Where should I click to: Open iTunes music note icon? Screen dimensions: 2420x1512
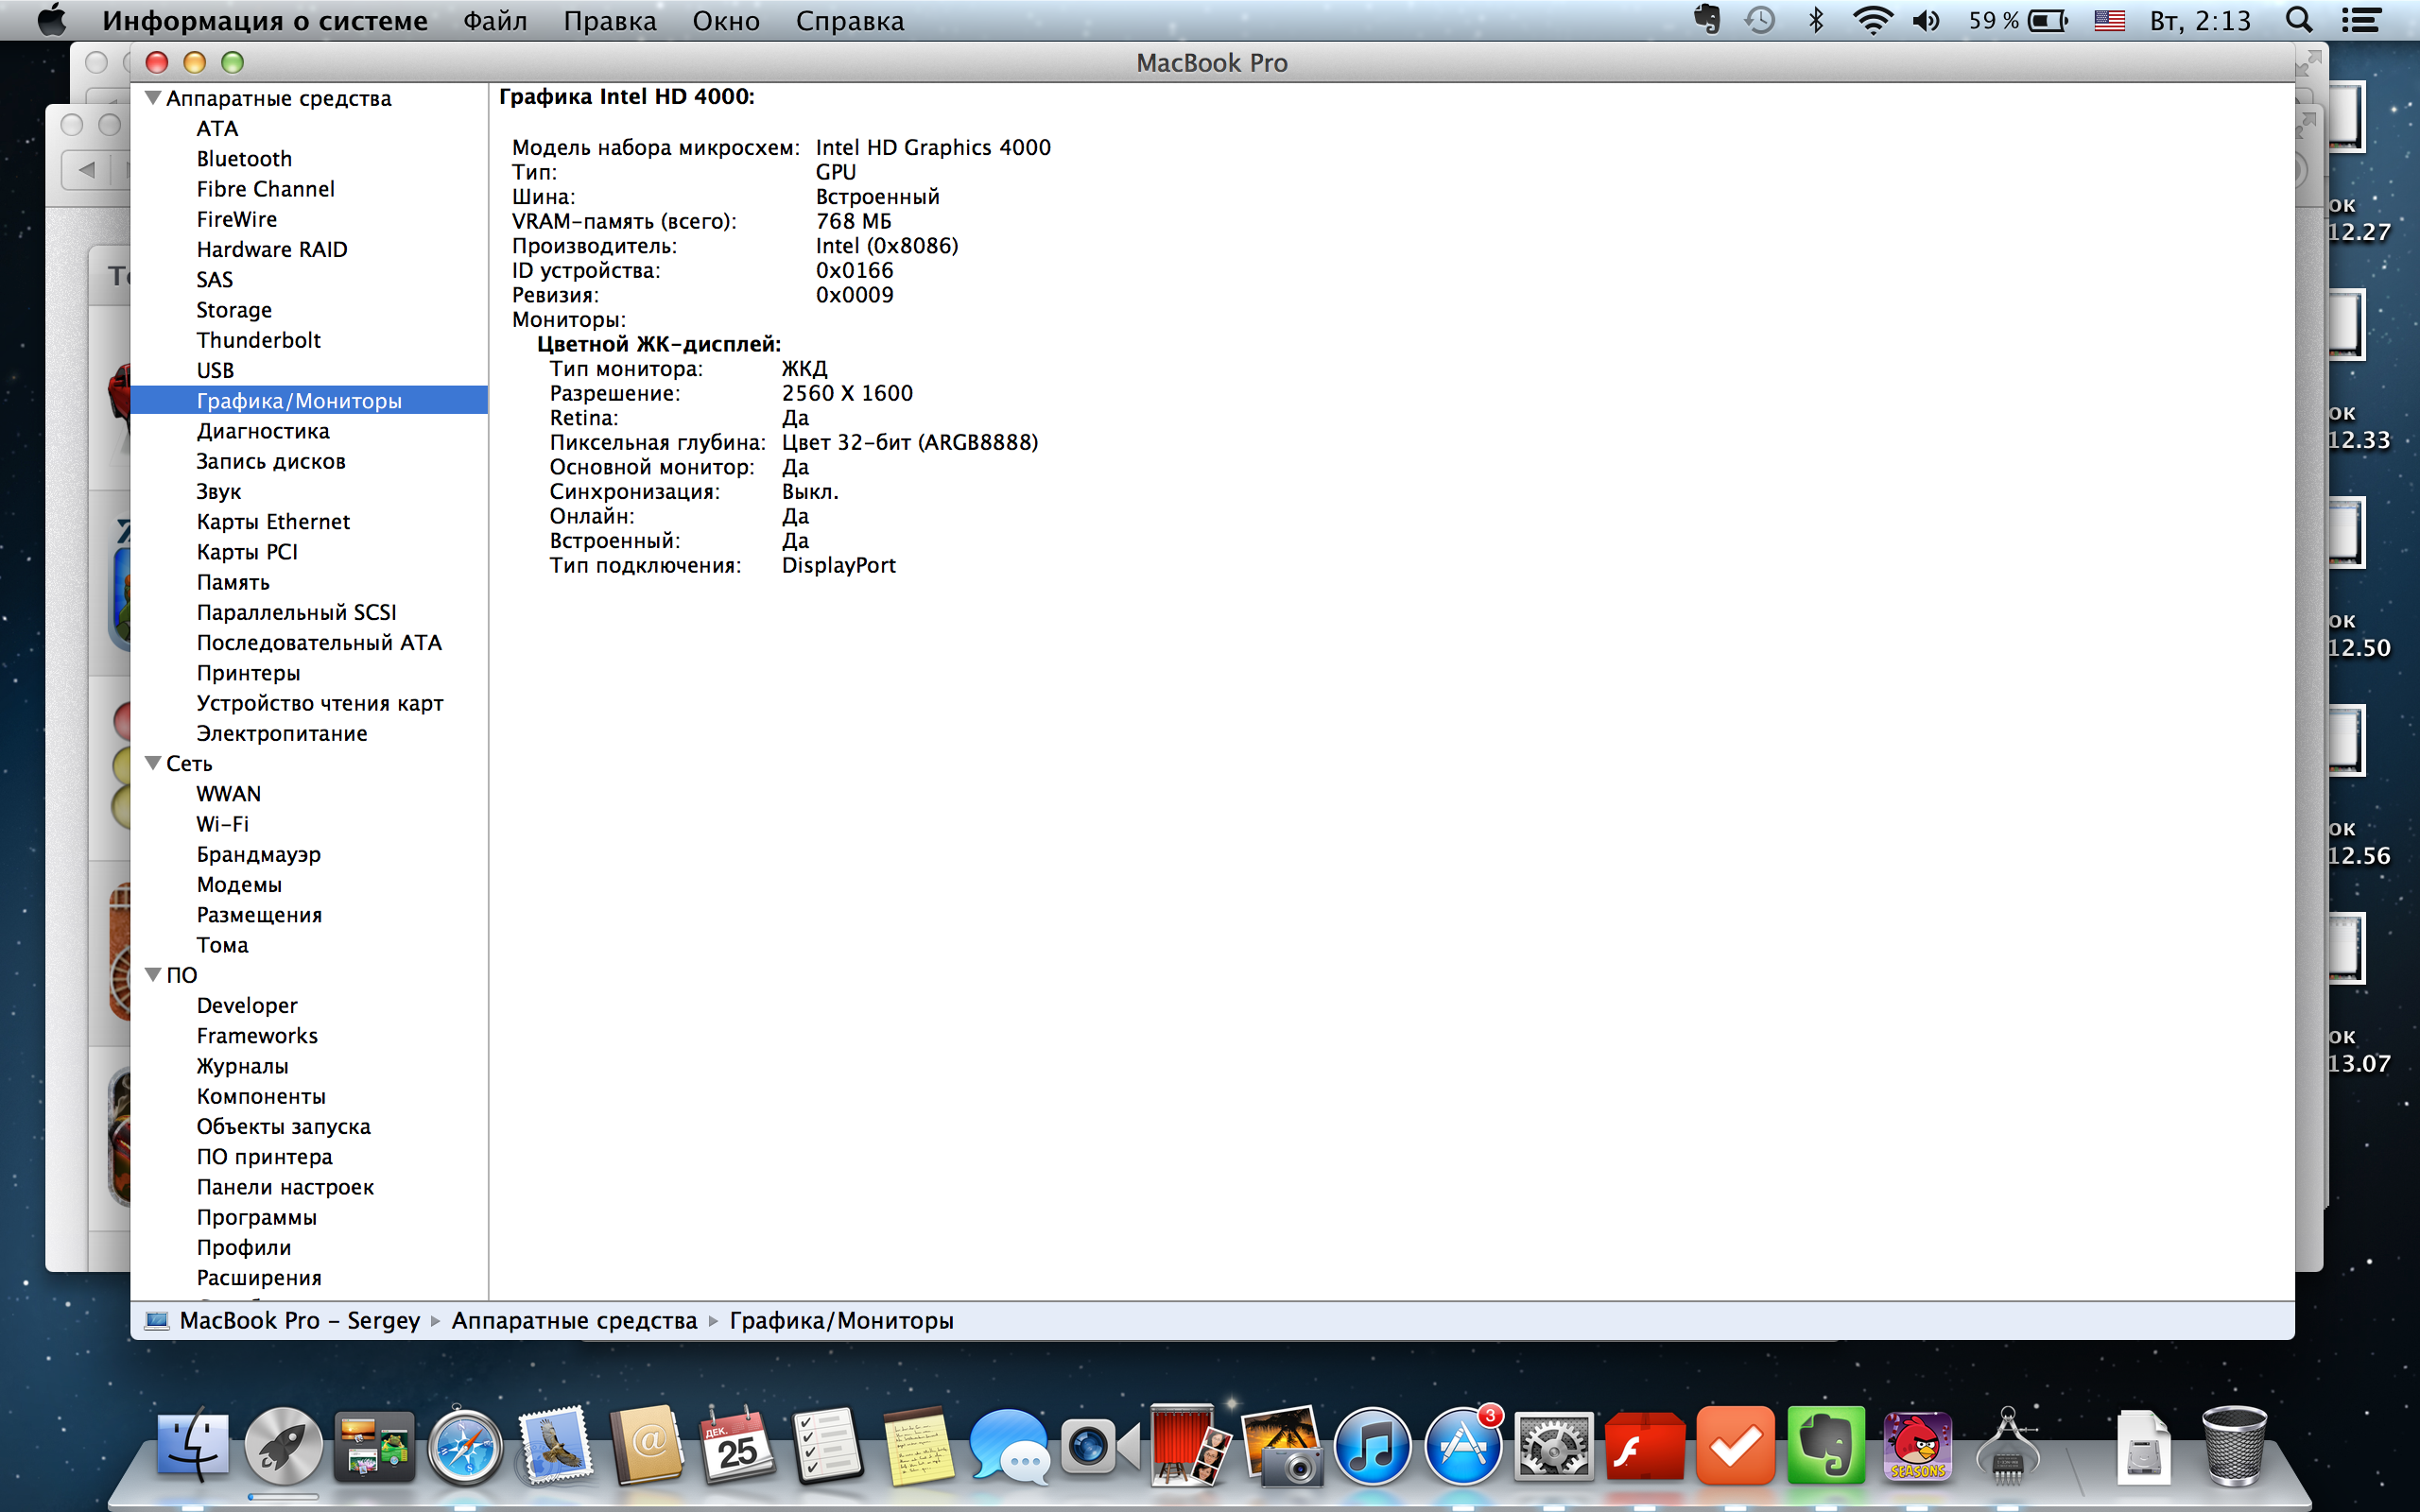point(1372,1446)
